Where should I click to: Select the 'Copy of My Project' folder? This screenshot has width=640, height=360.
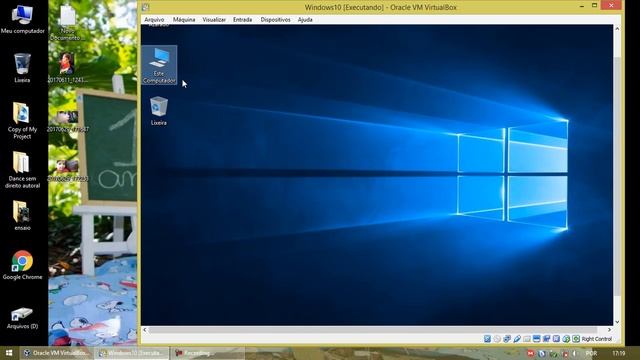[x=22, y=121]
